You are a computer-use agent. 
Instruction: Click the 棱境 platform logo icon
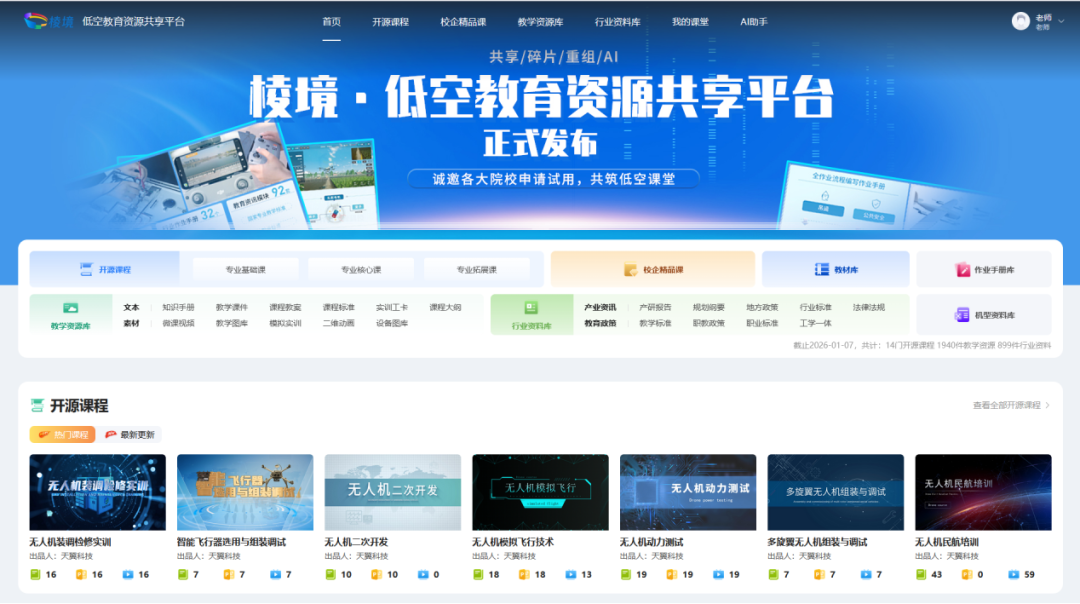36,21
